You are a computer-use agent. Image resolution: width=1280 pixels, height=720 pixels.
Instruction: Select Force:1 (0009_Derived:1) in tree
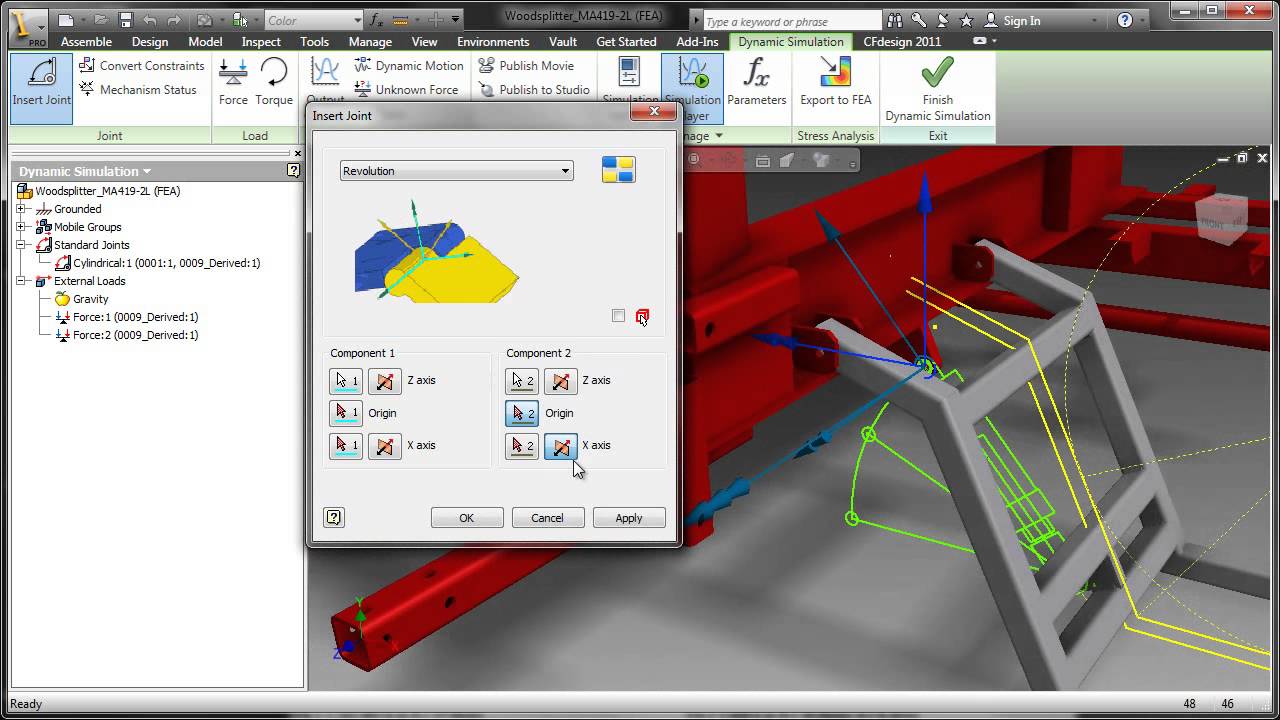coord(127,317)
